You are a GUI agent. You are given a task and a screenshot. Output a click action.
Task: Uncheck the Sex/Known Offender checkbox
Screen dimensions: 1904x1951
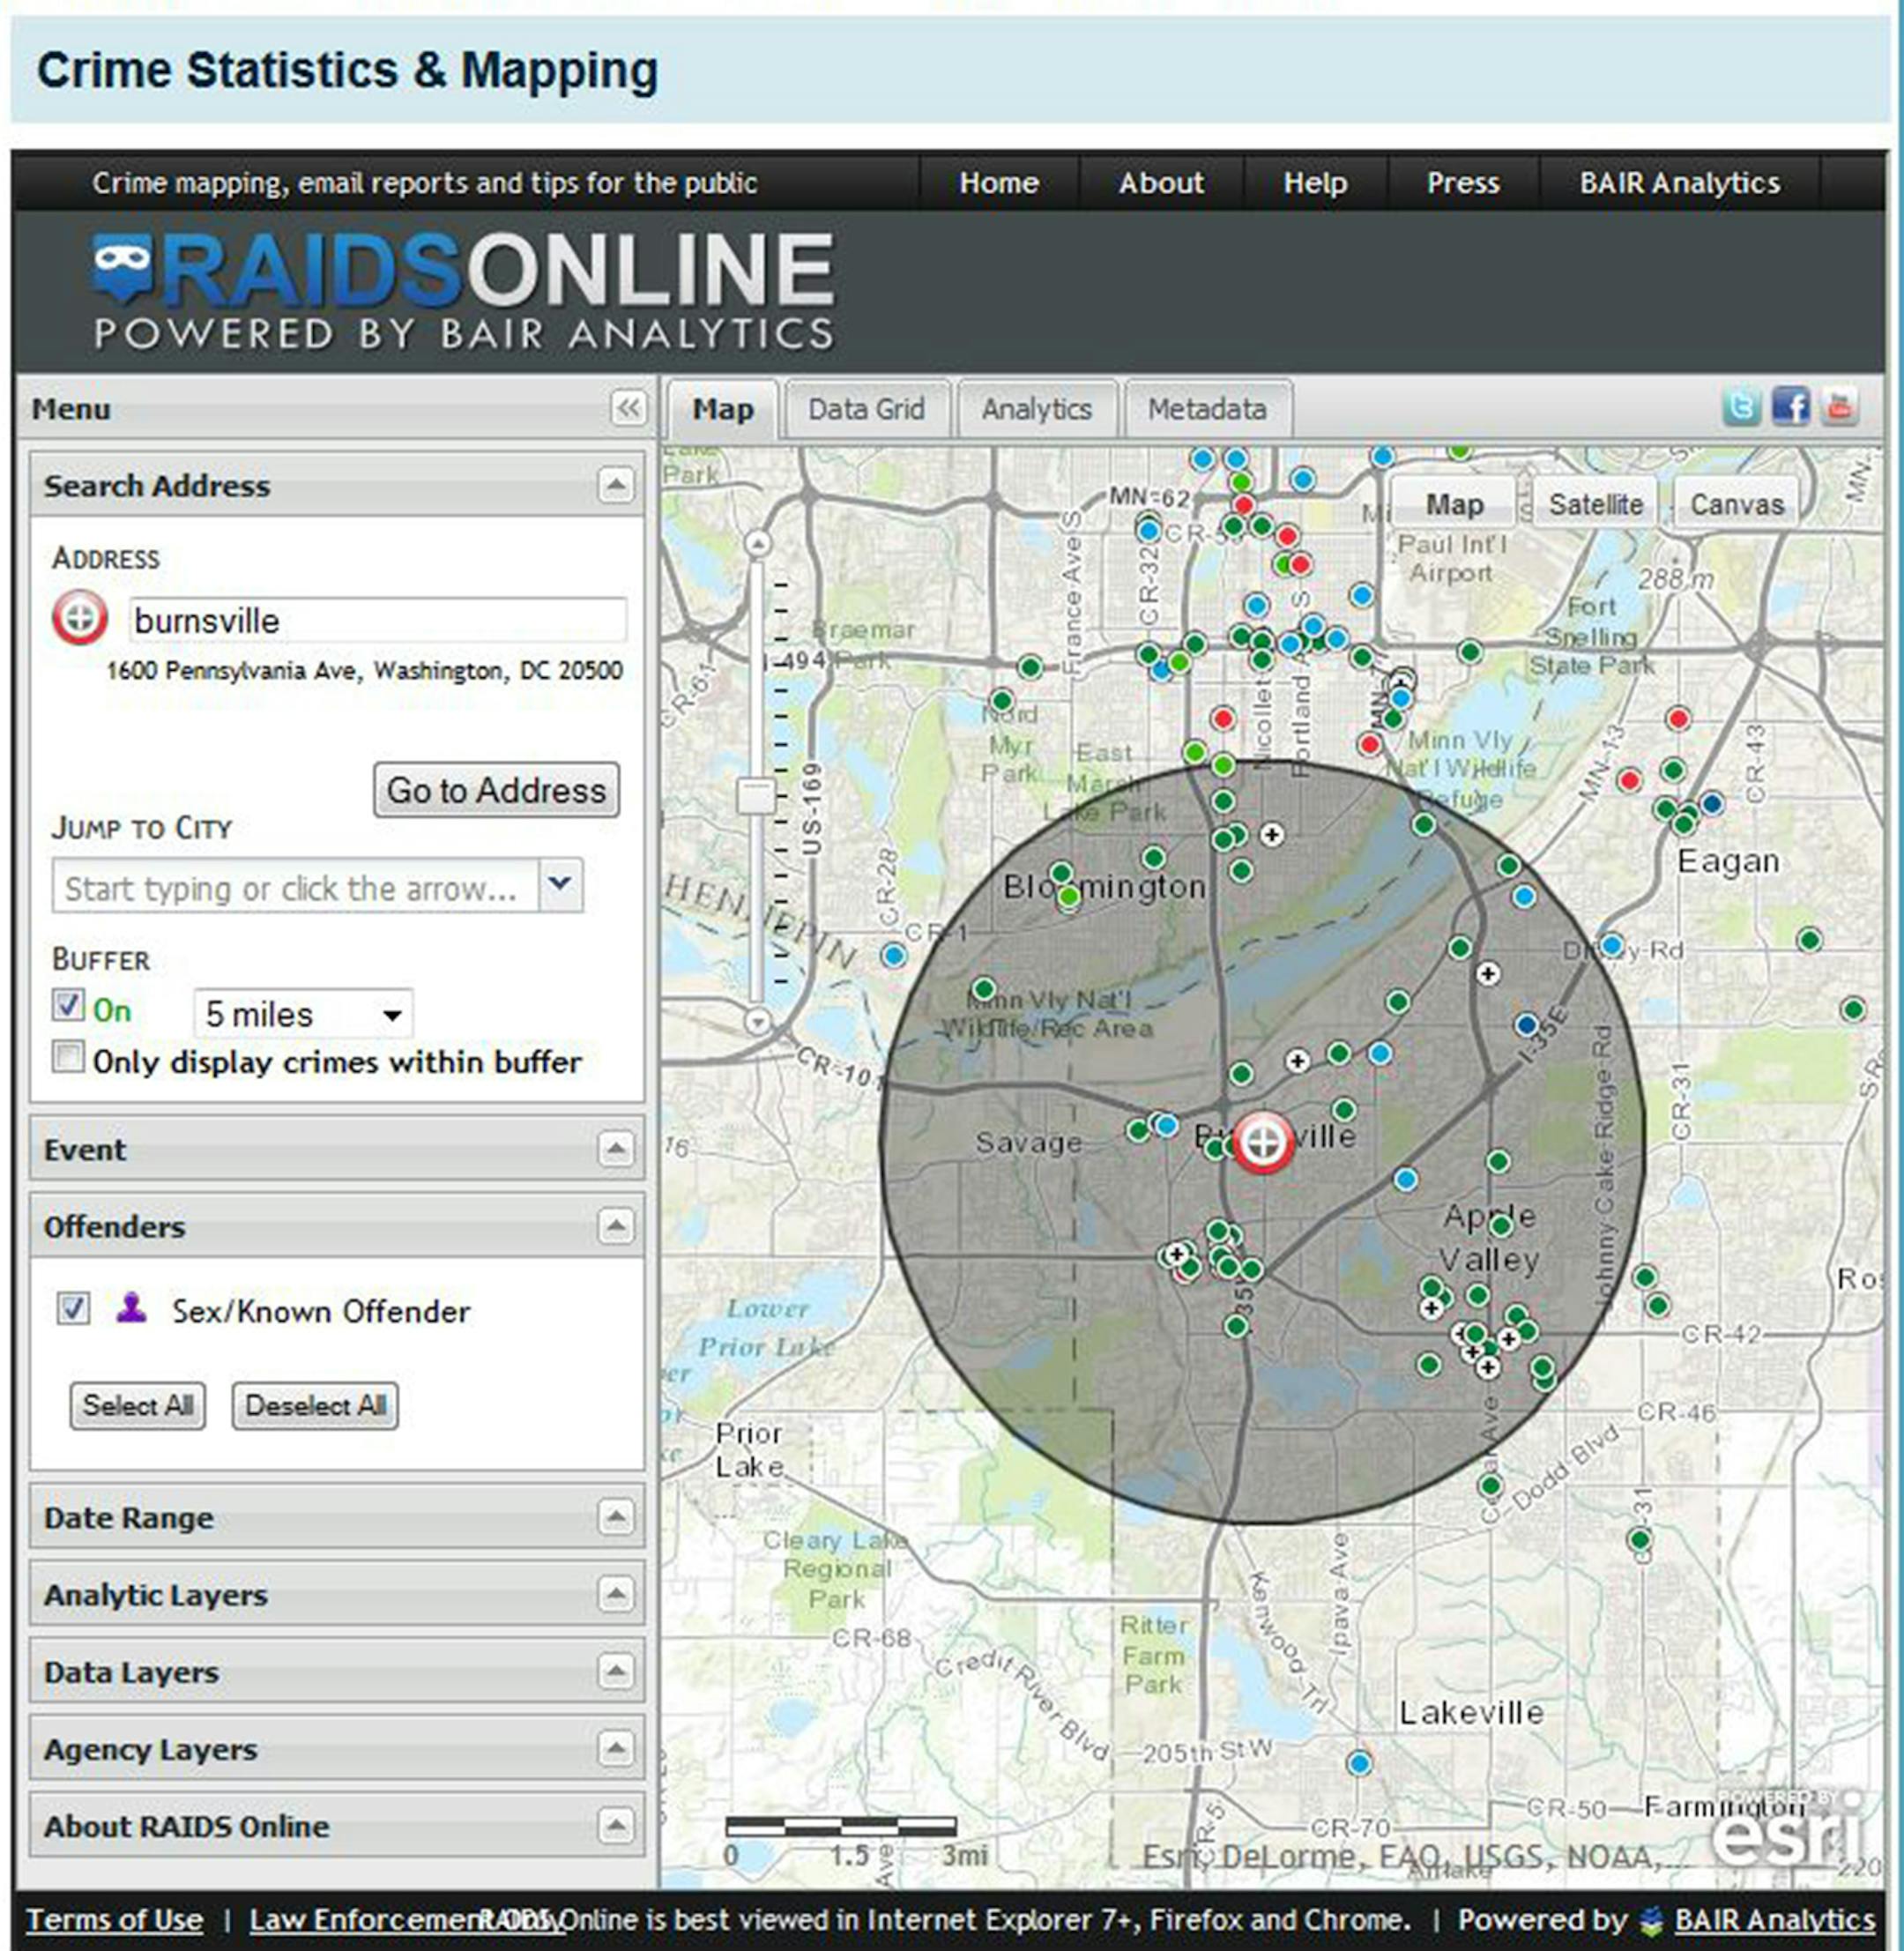(x=73, y=1308)
